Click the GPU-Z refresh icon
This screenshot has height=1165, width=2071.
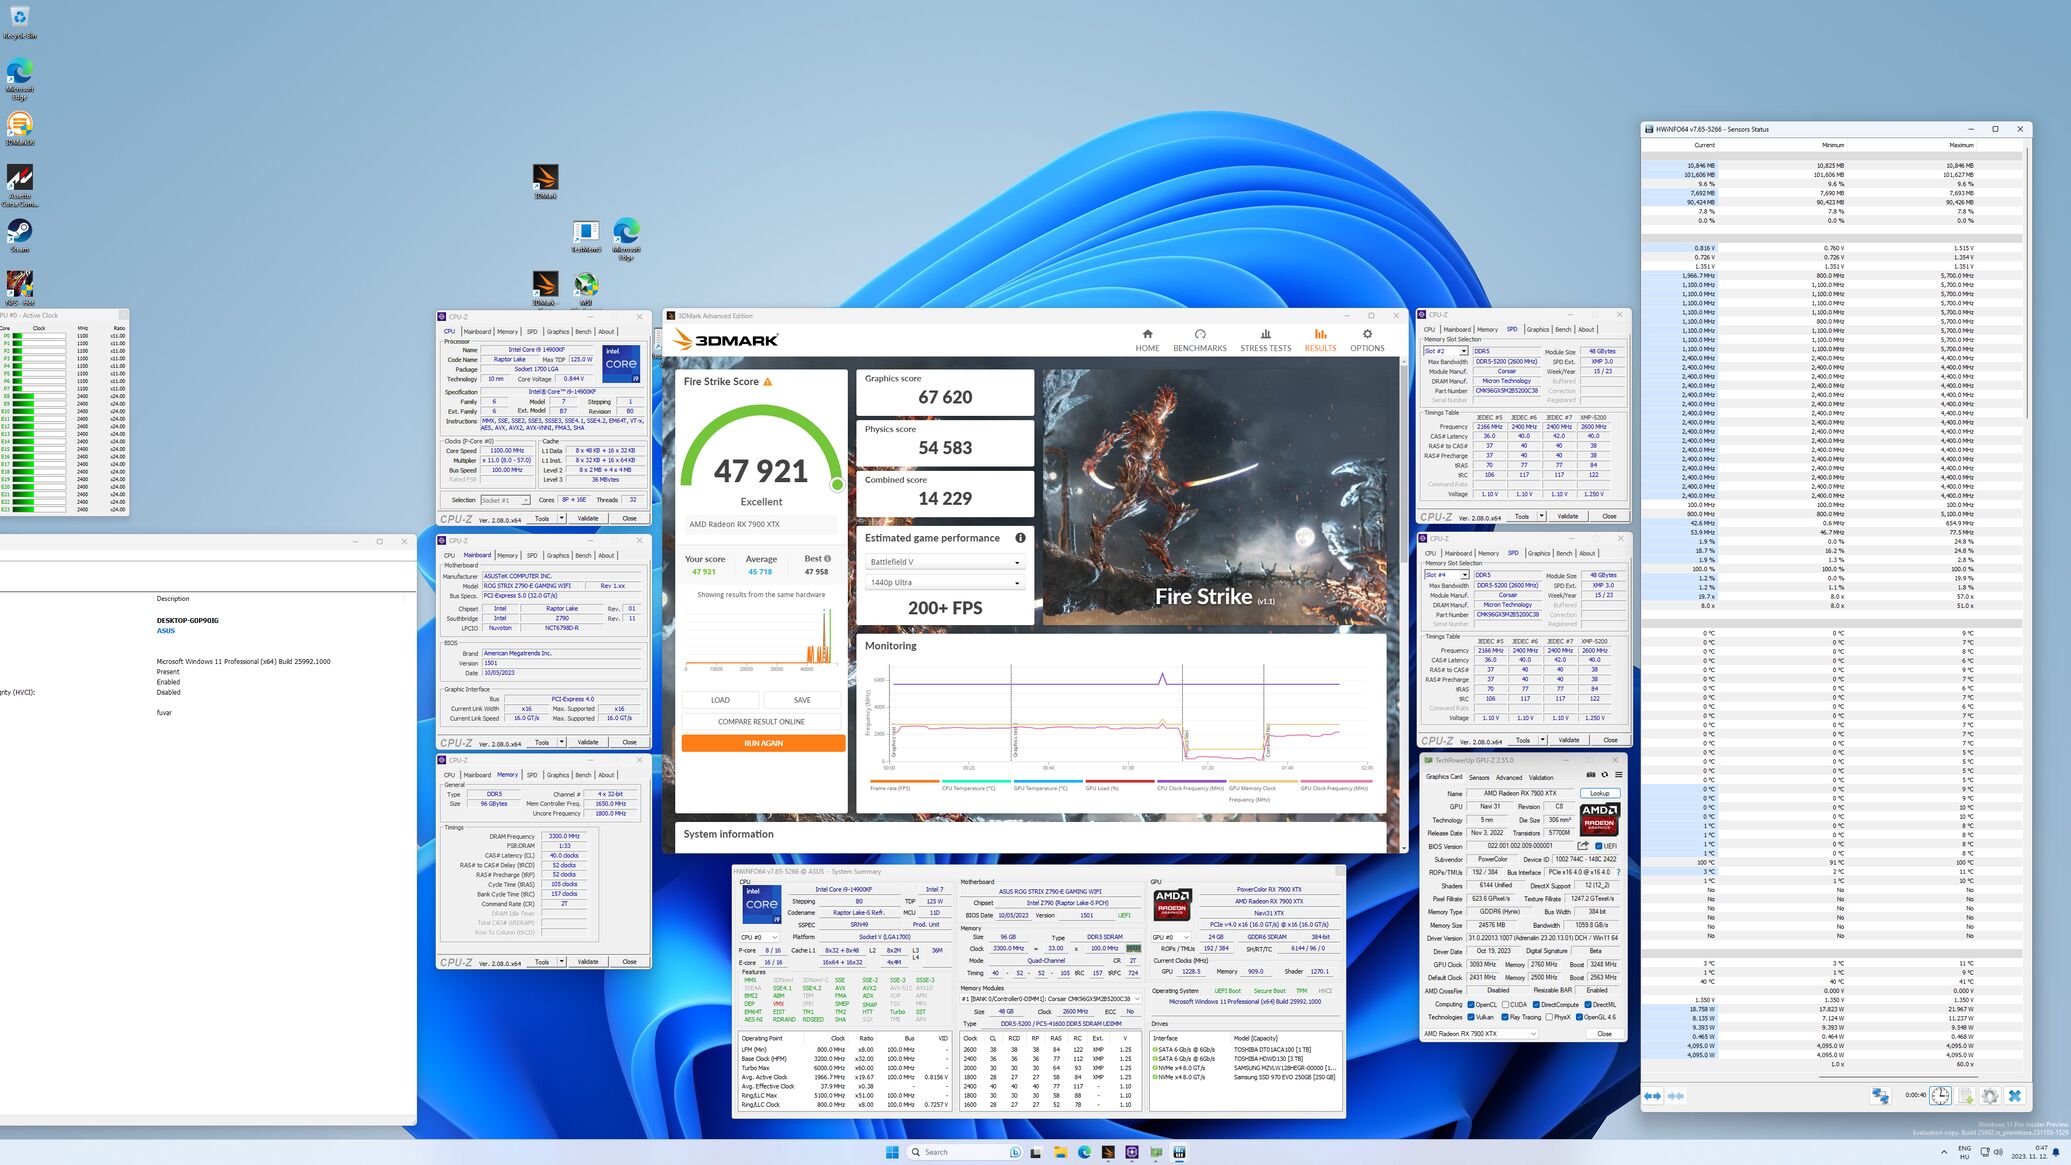coord(1605,775)
